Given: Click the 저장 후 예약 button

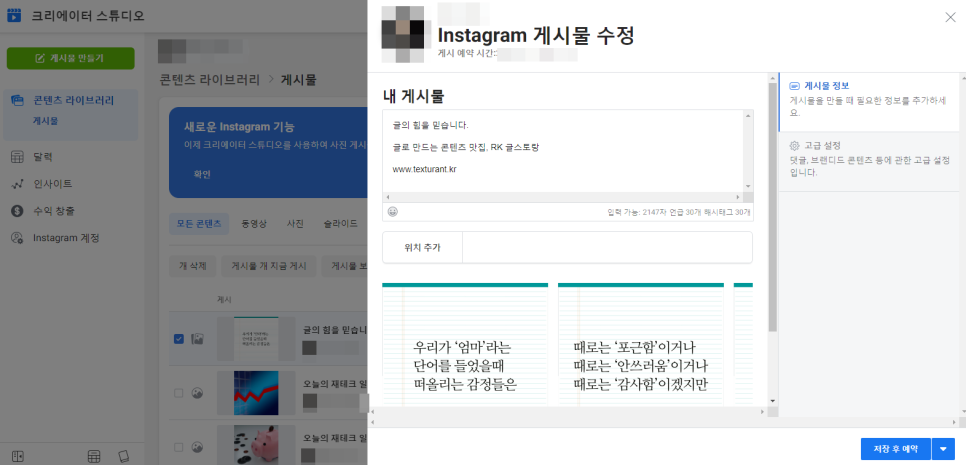Looking at the screenshot, I should coord(895,449).
